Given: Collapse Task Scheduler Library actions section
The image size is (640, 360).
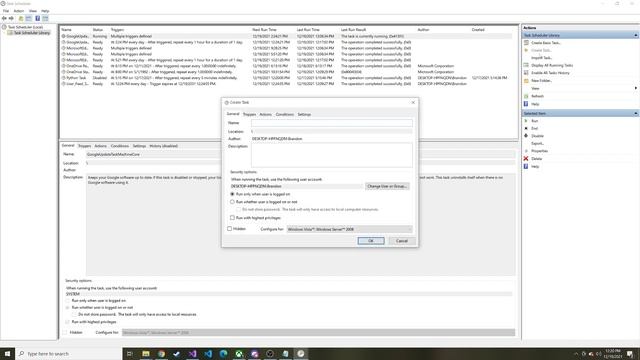Looking at the screenshot, I should tap(636, 36).
